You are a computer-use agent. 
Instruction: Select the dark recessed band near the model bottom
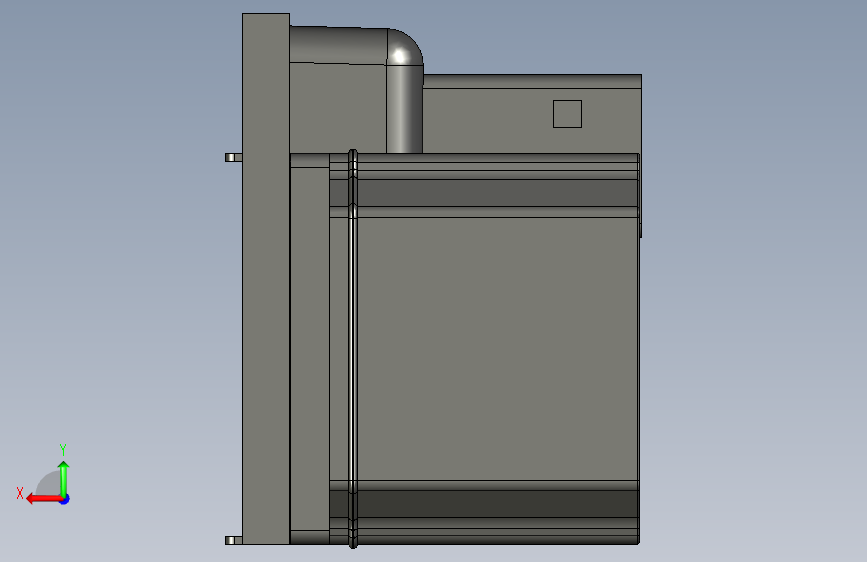click(484, 504)
